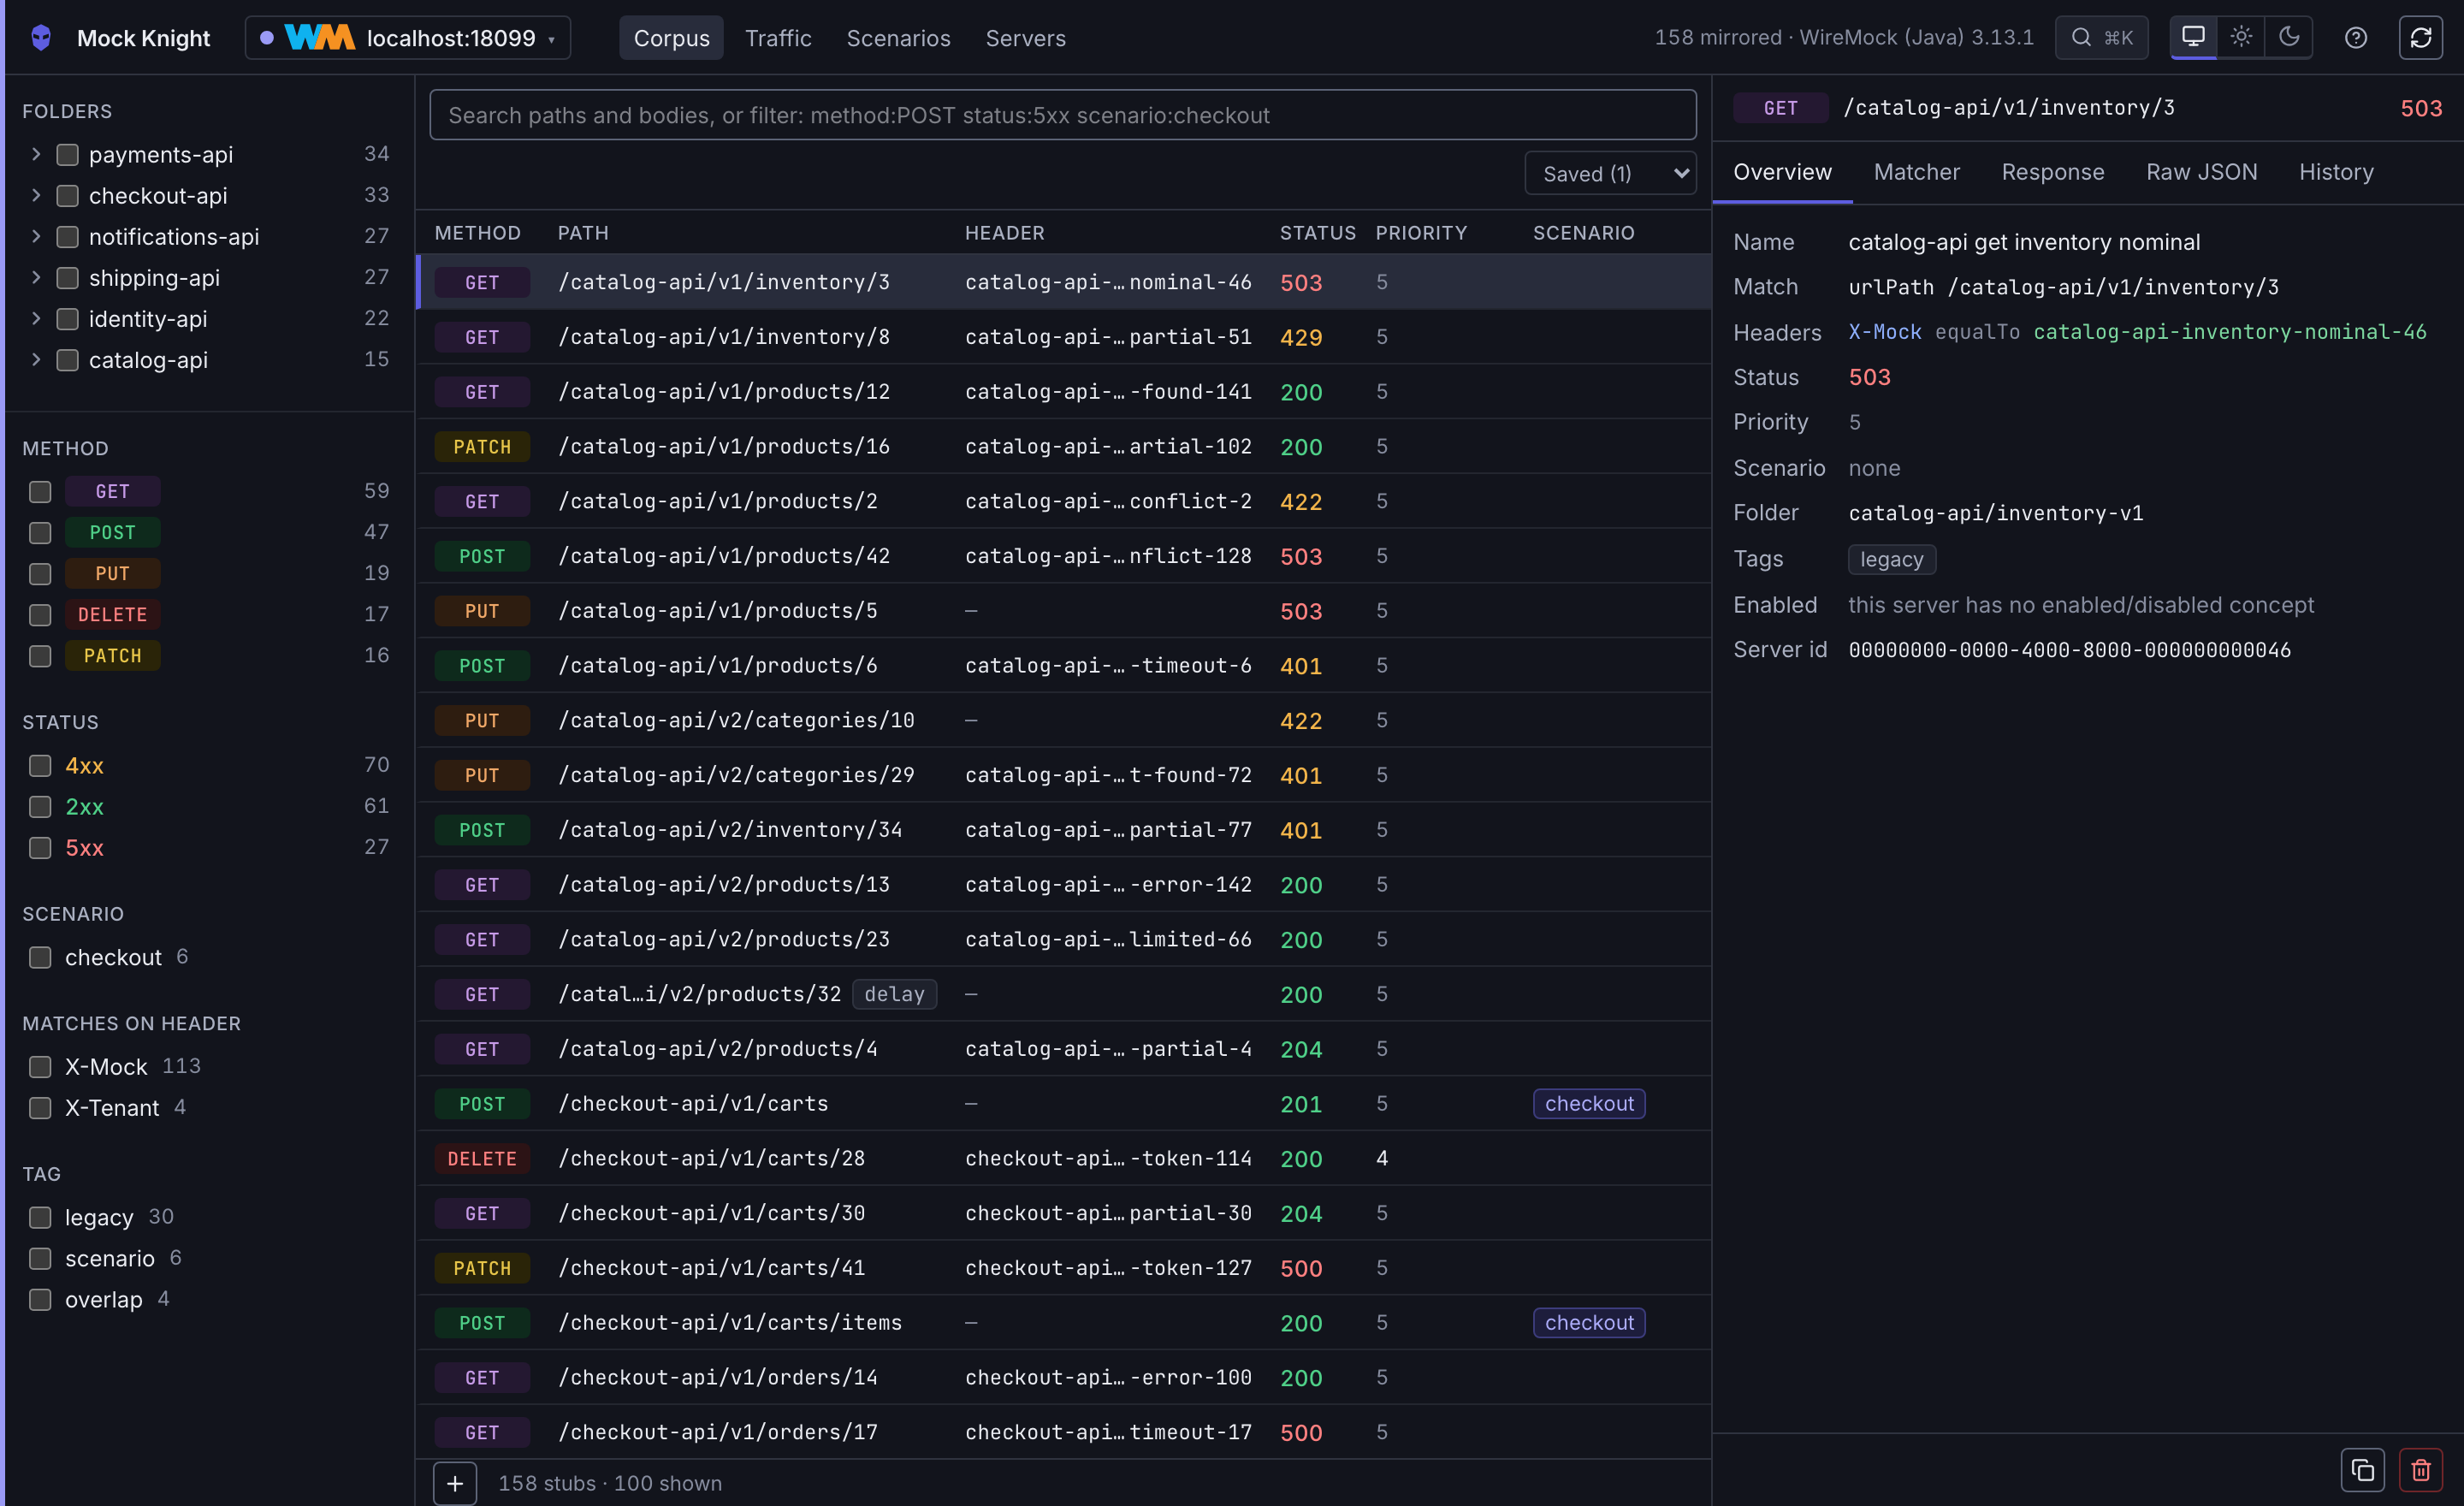Check the DELETE method filter

40,615
